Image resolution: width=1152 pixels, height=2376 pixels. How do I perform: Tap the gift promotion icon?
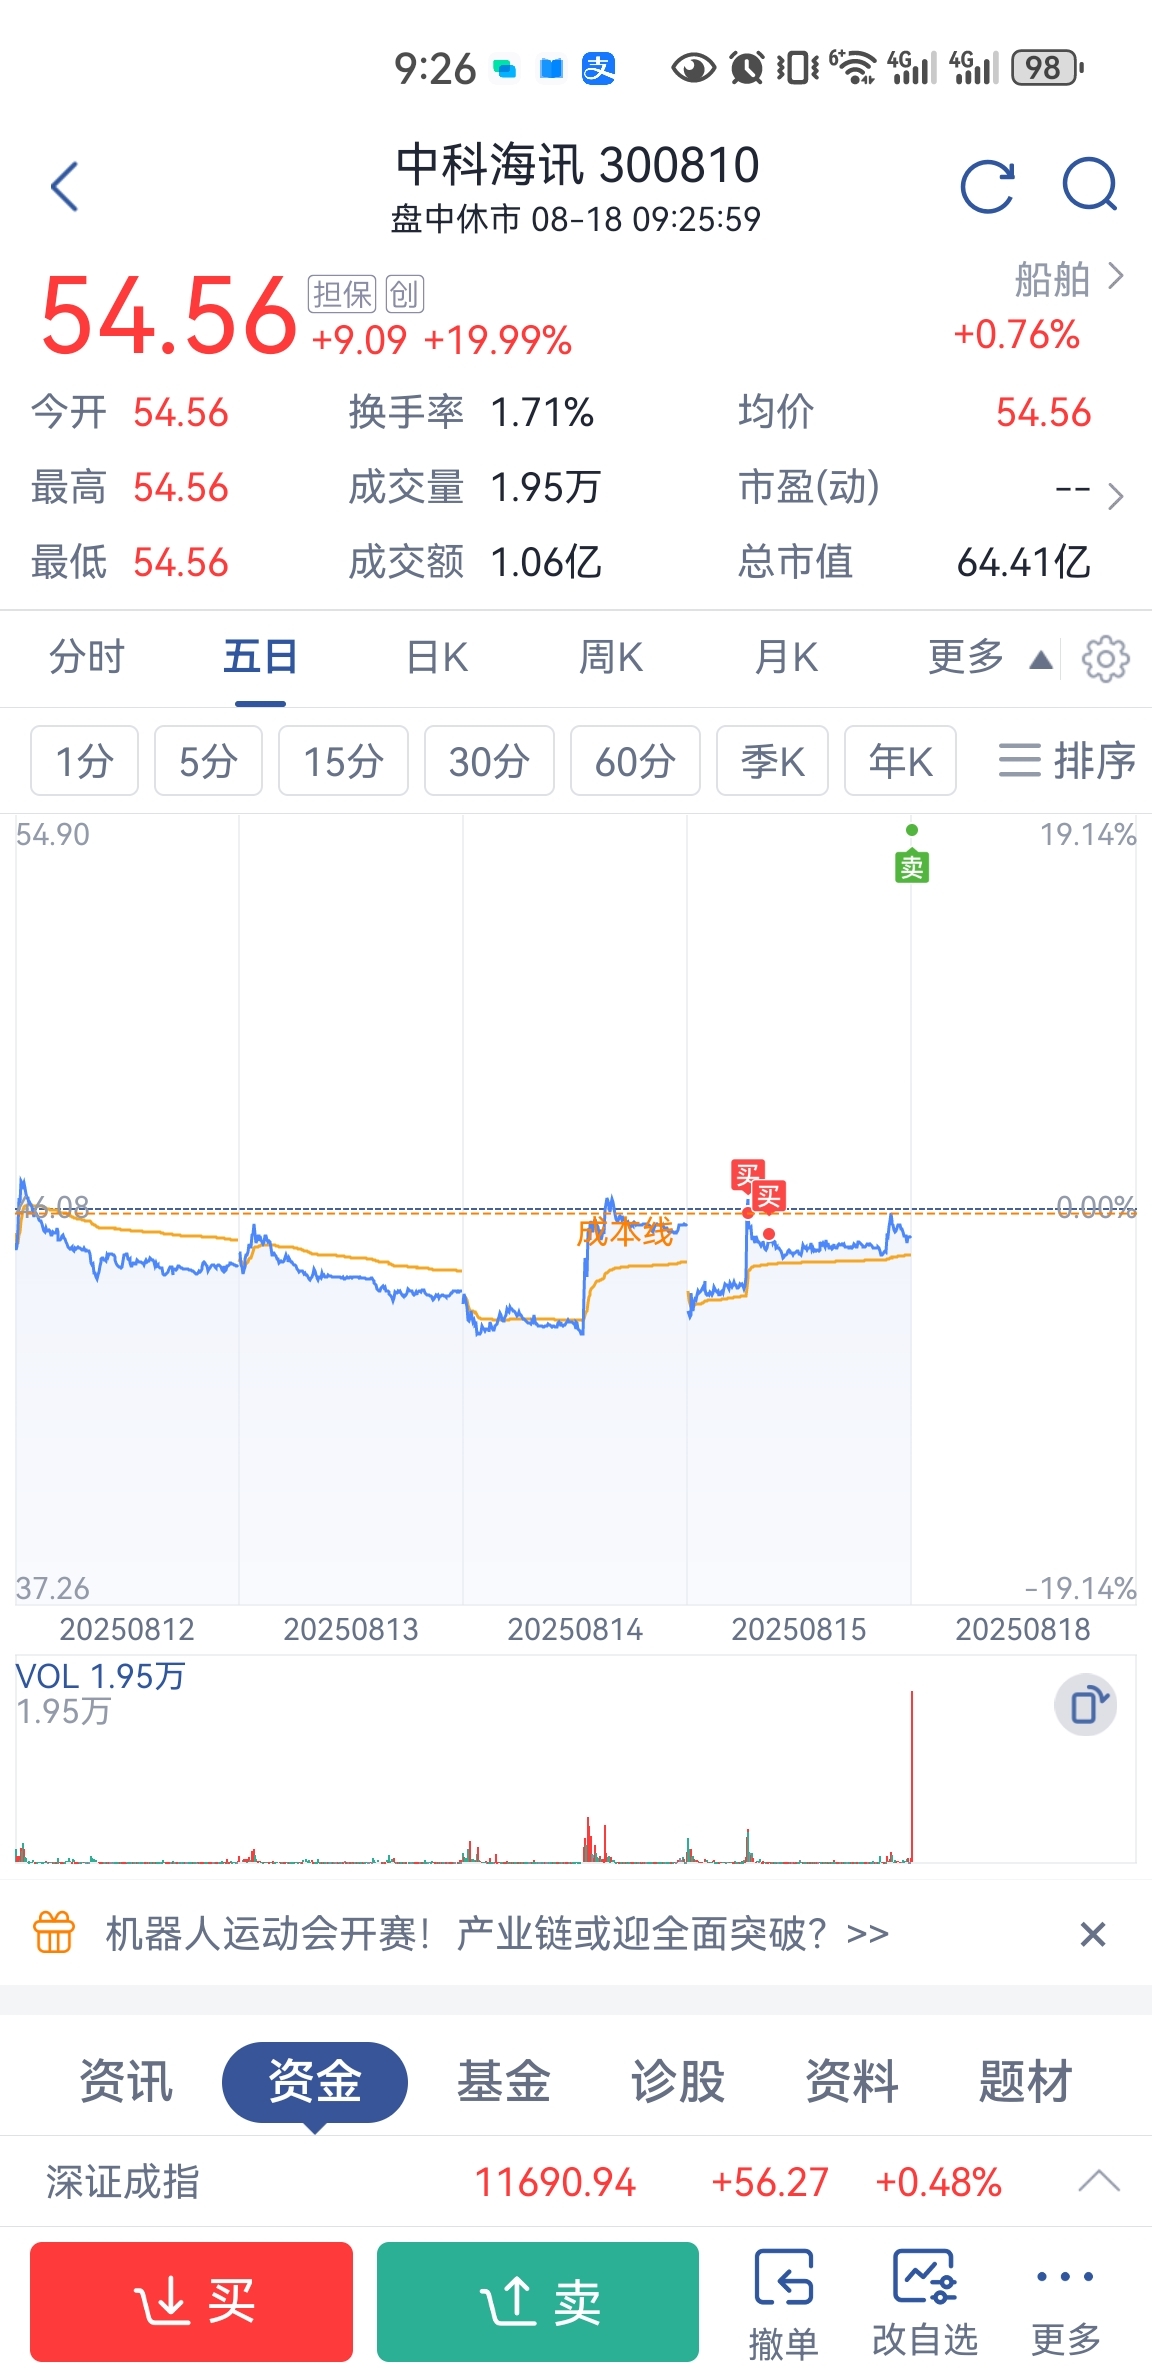55,1932
